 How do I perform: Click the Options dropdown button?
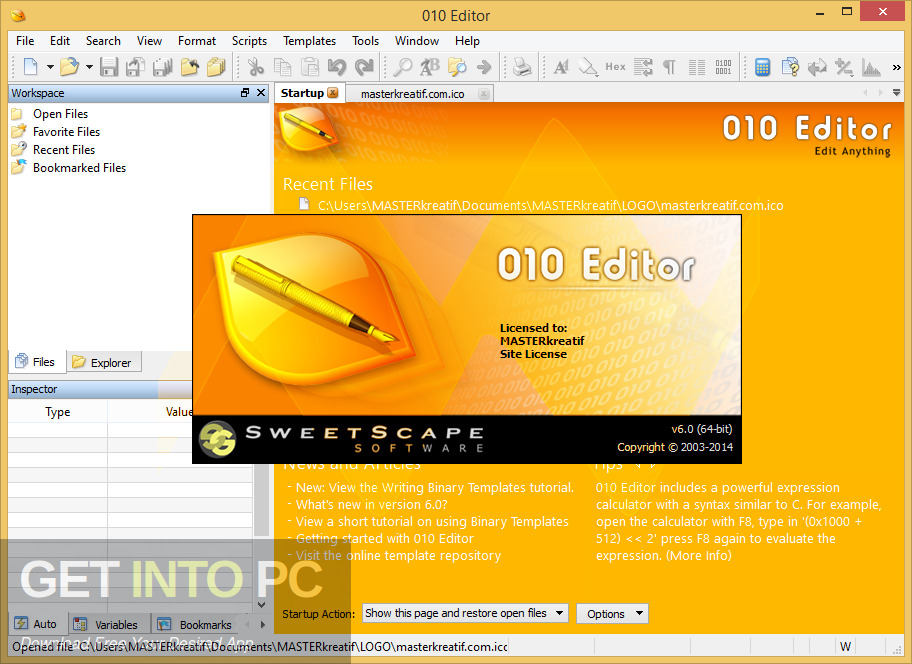[x=612, y=613]
